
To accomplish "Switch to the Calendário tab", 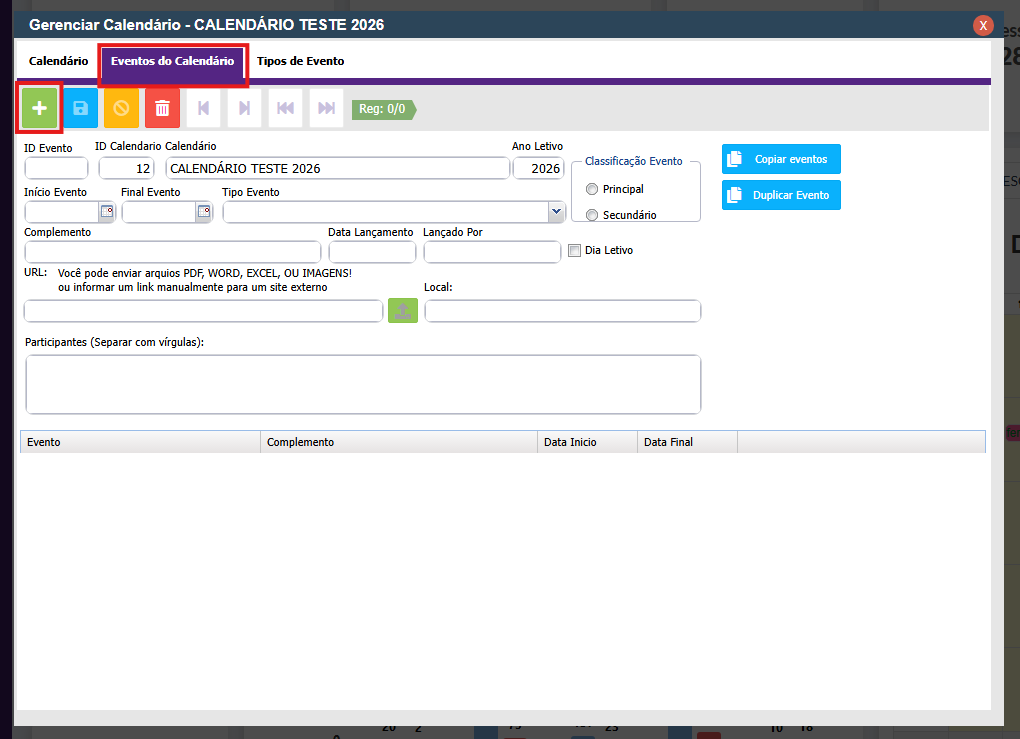I will (x=58, y=61).
